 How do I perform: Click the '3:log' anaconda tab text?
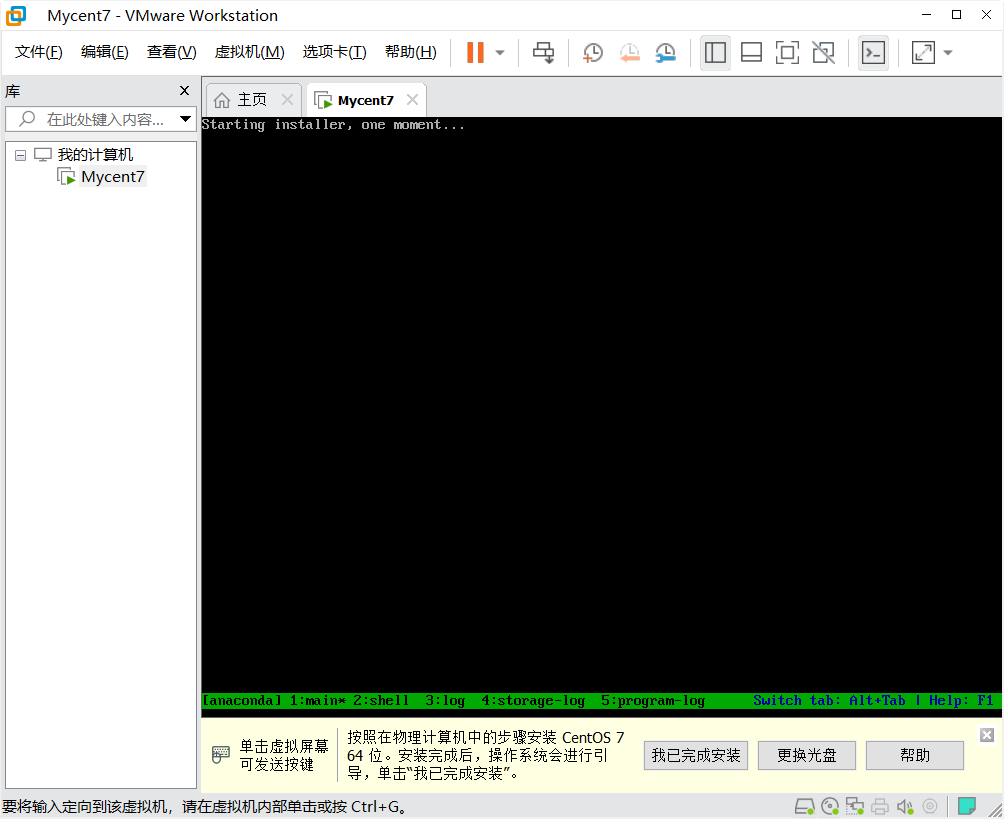pyautogui.click(x=445, y=701)
